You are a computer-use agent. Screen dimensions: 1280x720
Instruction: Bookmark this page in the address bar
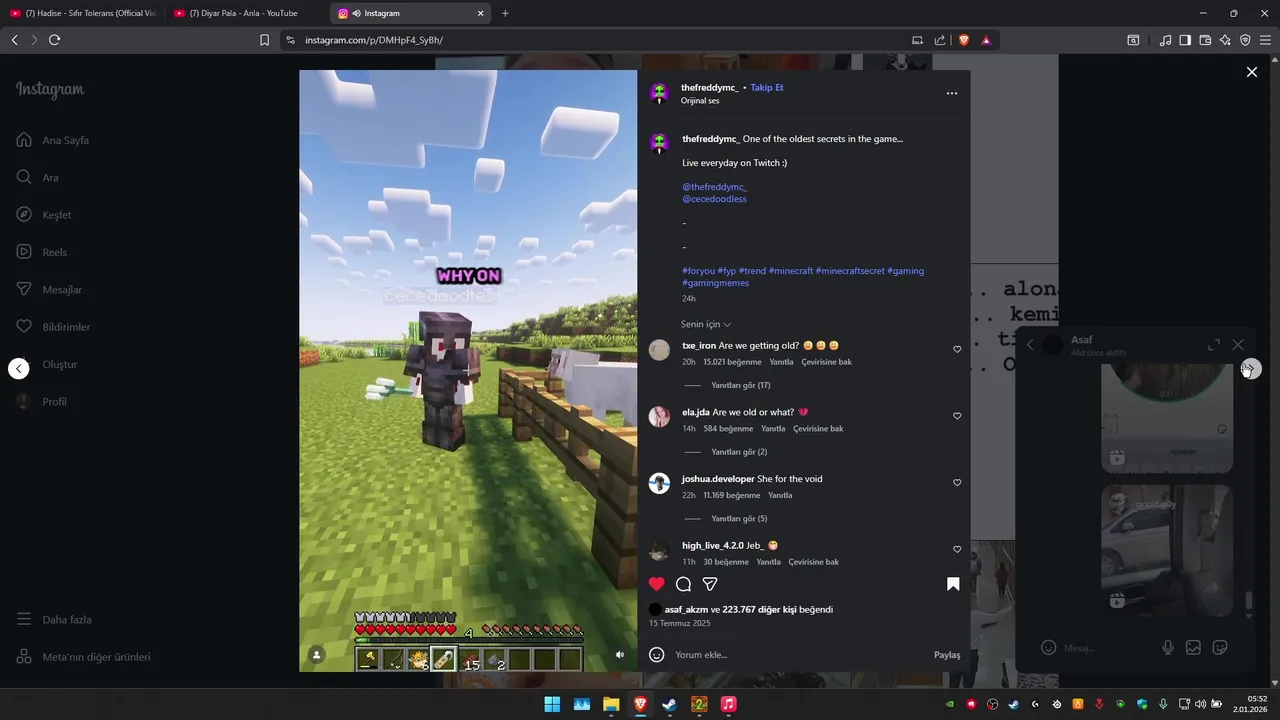pyautogui.click(x=264, y=40)
